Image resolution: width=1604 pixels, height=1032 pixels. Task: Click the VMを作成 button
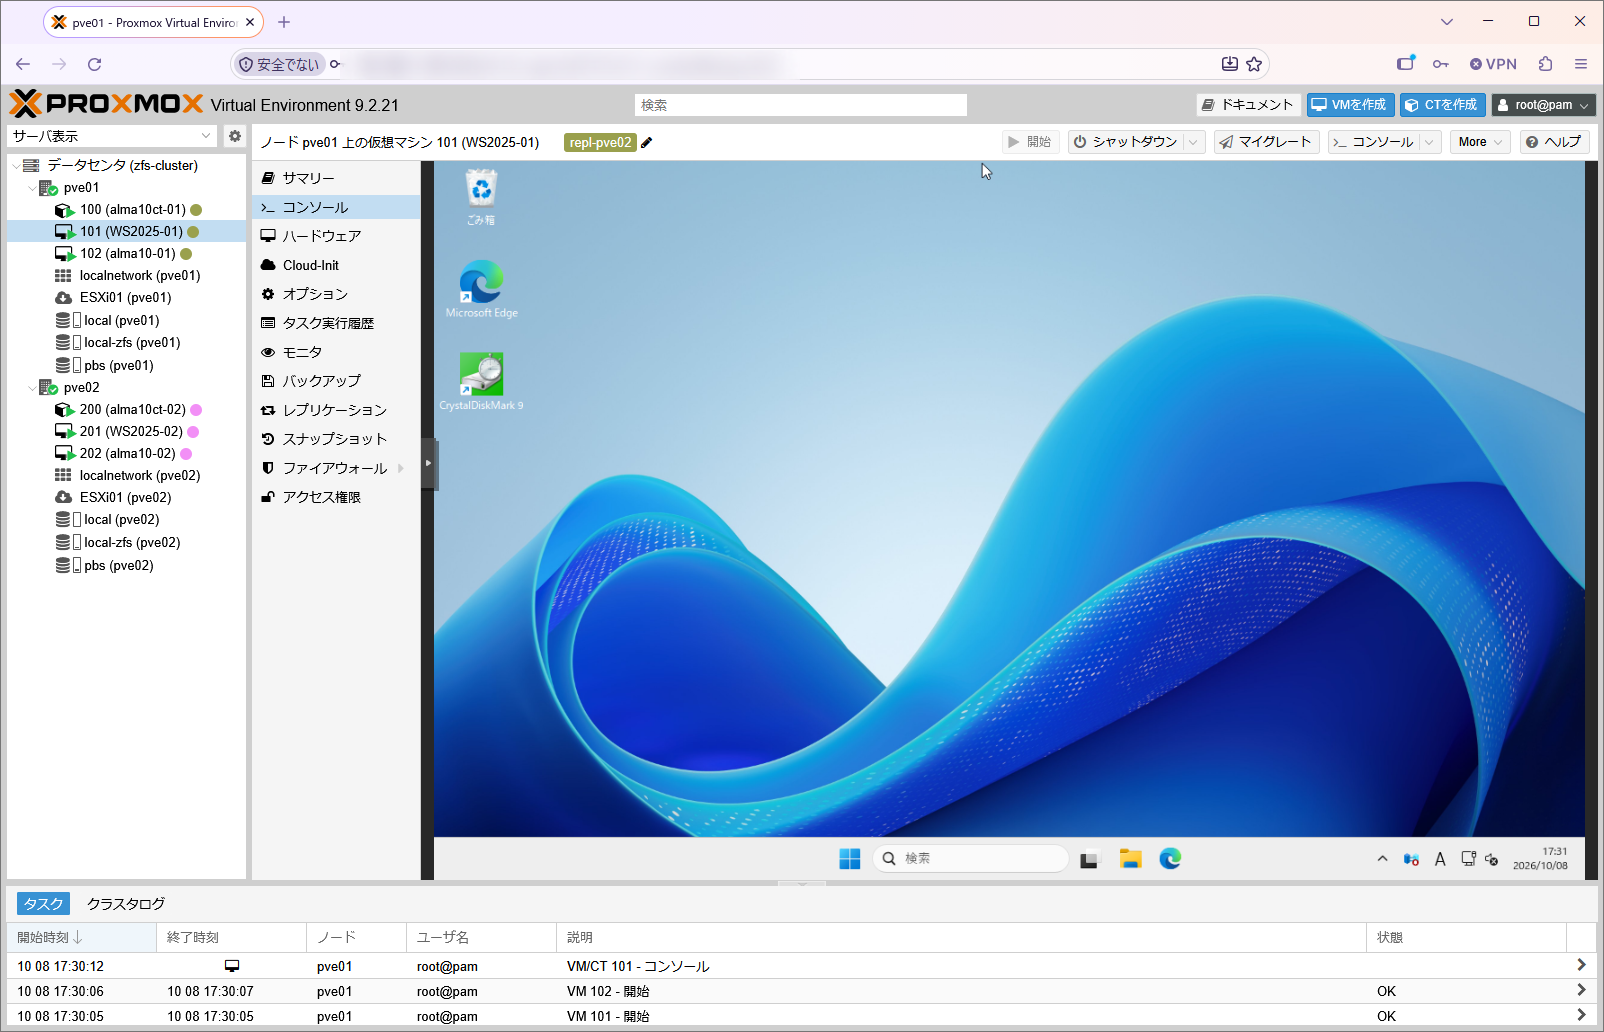1350,105
